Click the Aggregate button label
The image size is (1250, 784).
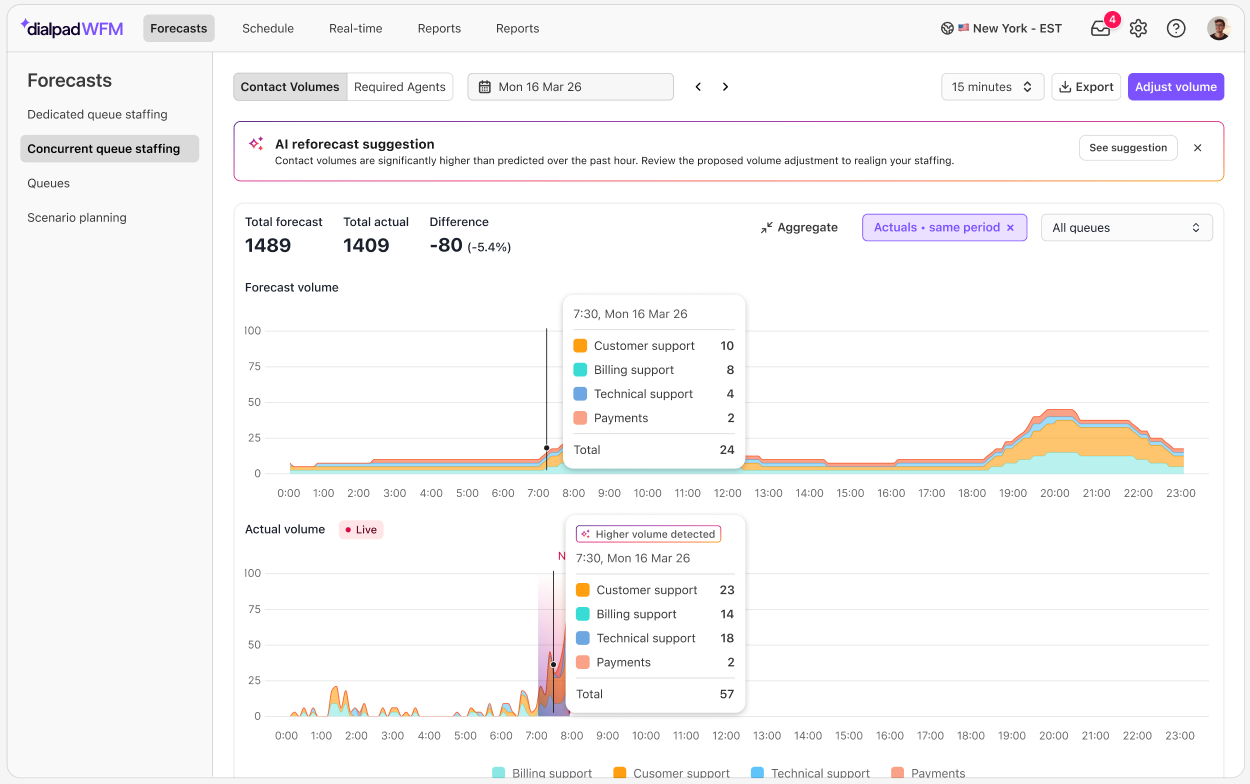tap(808, 228)
